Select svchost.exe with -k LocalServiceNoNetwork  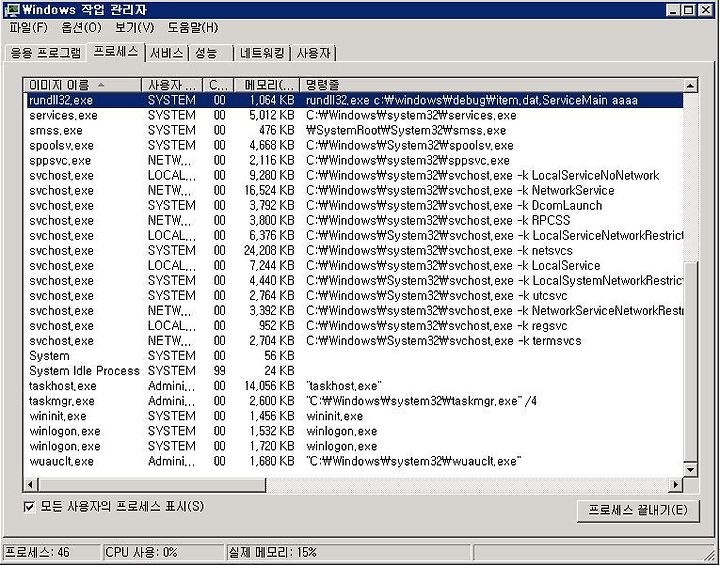pos(354,175)
